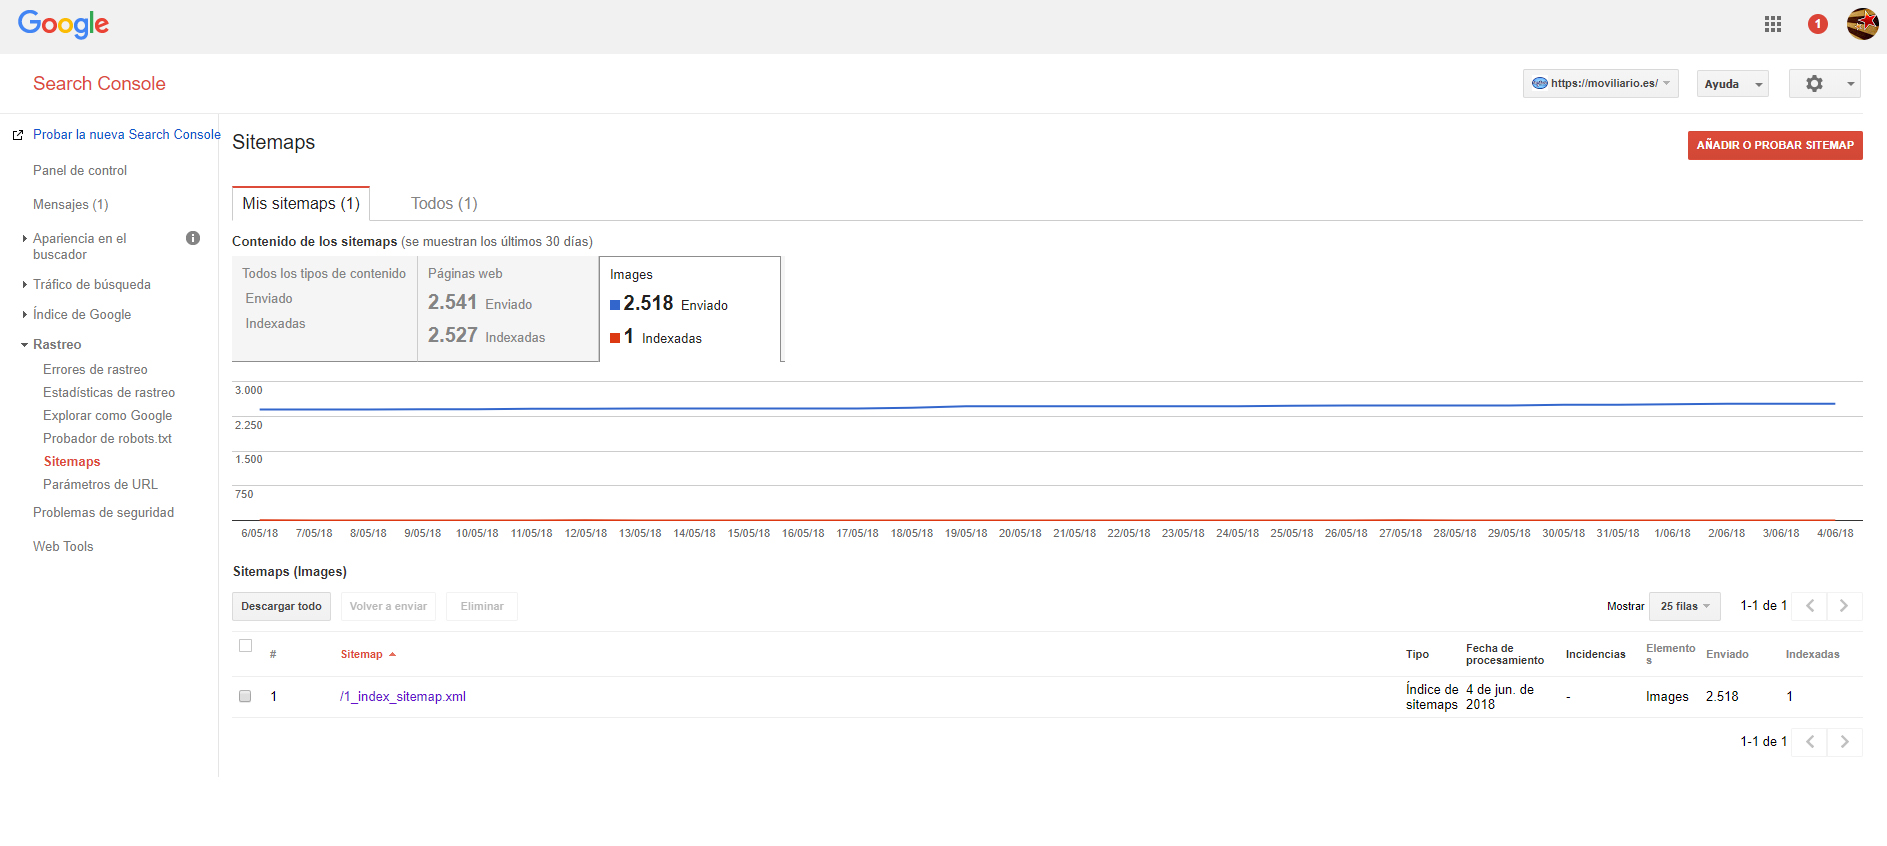The width and height of the screenshot is (1887, 846).
Task: Click the info icon beside Apariencia en el buscador
Action: 193,238
